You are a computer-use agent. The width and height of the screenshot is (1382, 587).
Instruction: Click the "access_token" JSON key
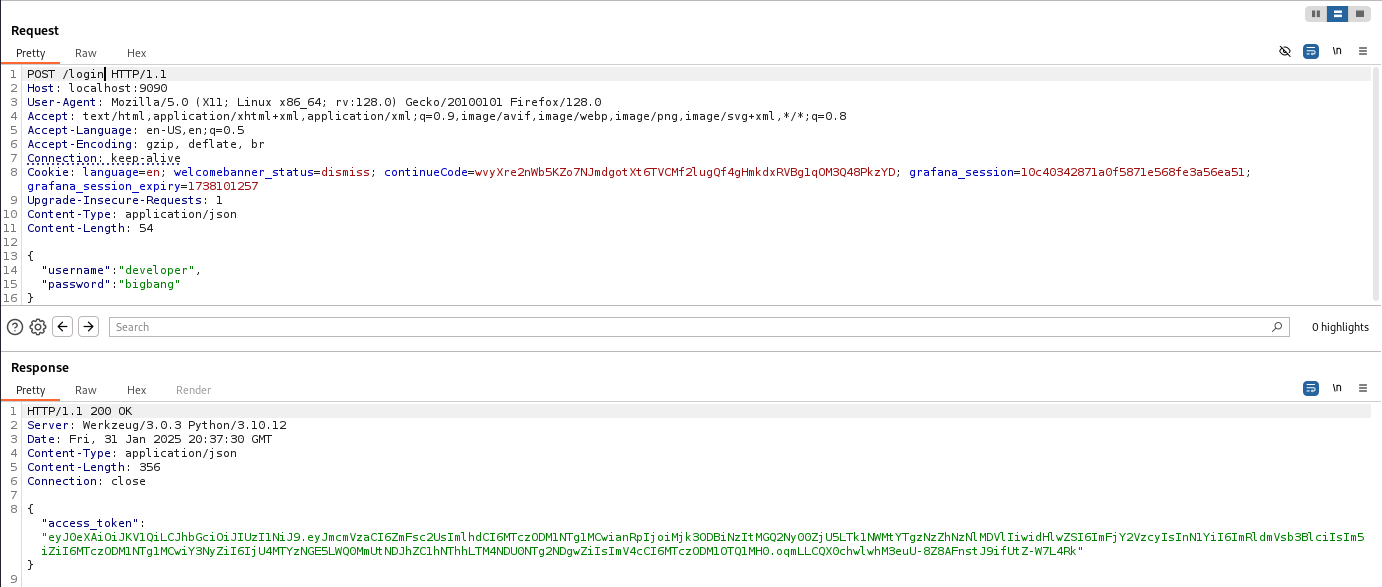click(90, 523)
